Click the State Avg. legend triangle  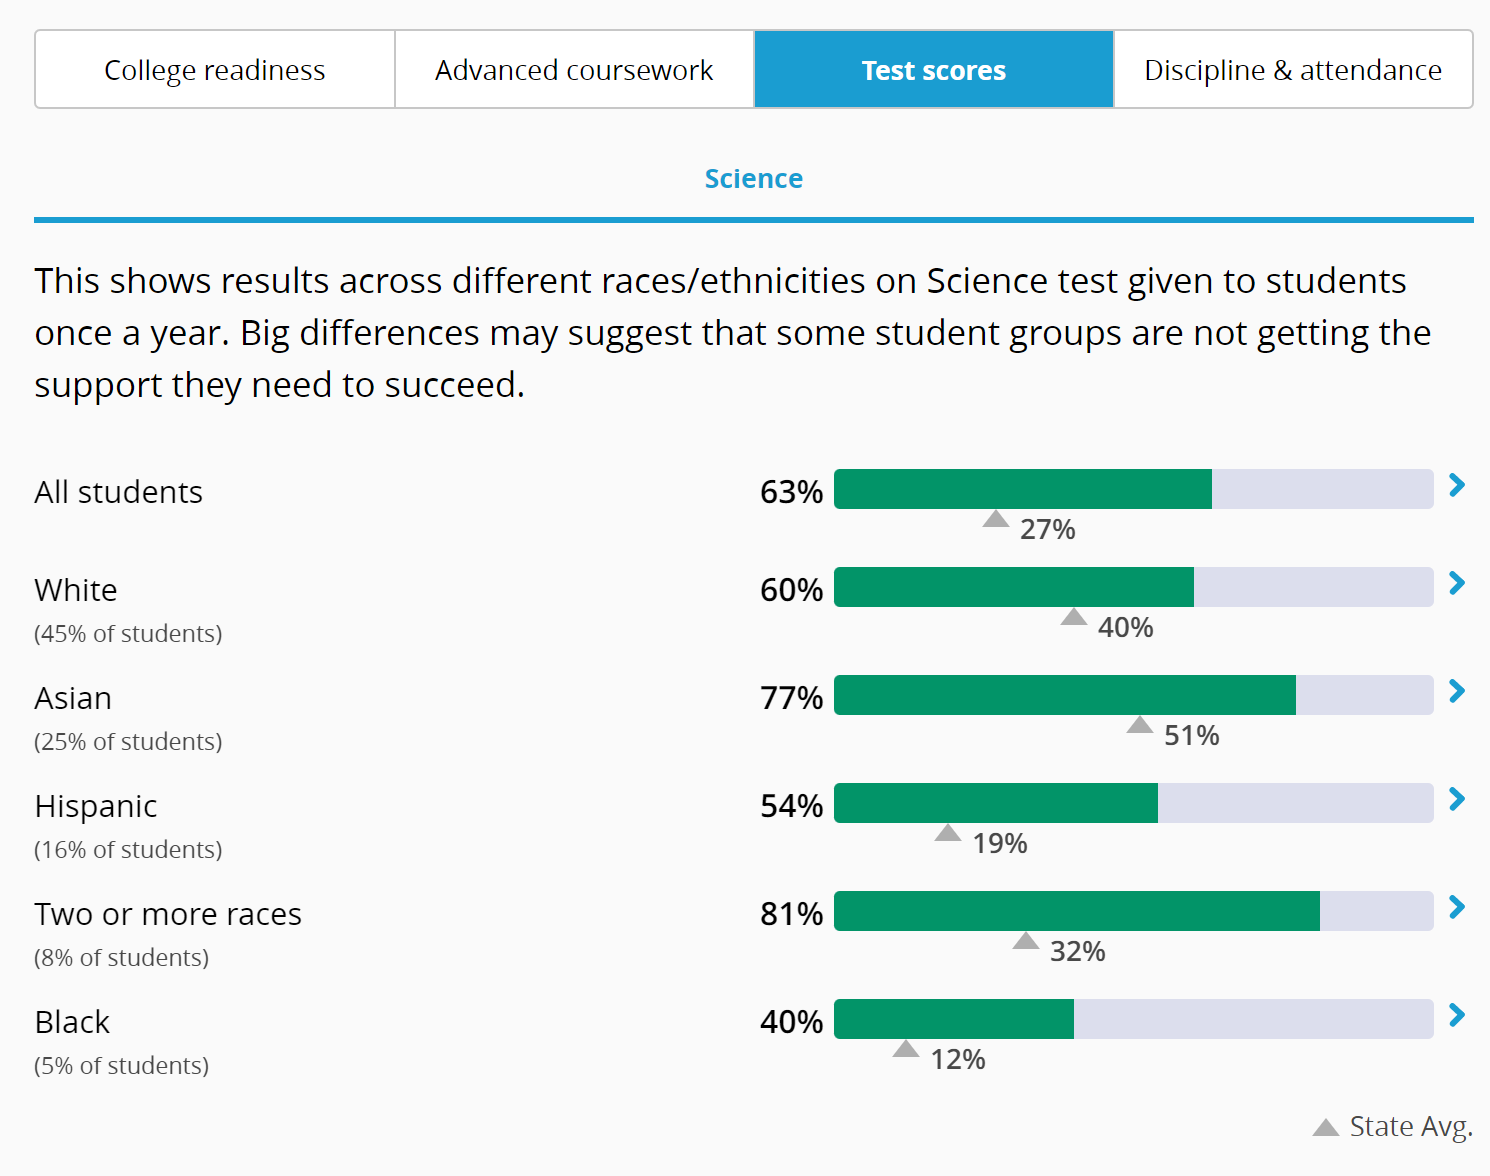(x=1326, y=1128)
